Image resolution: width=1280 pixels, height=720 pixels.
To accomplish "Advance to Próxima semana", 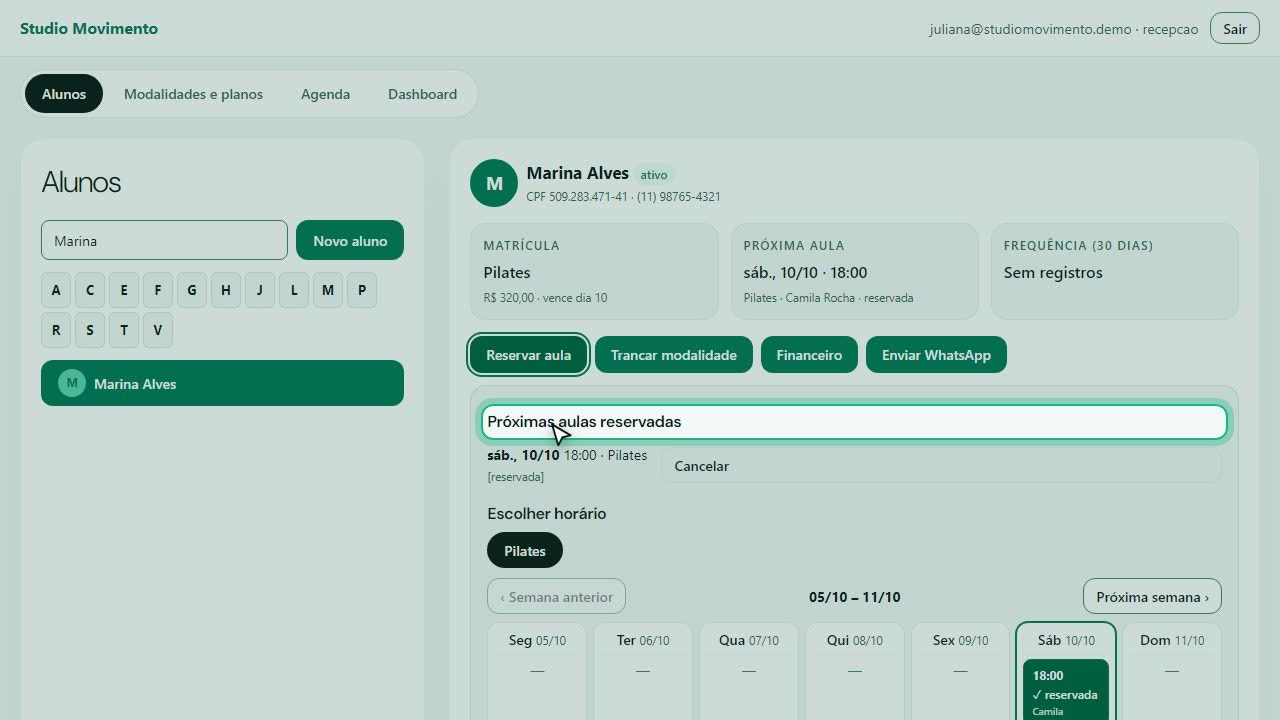I will tap(1152, 597).
